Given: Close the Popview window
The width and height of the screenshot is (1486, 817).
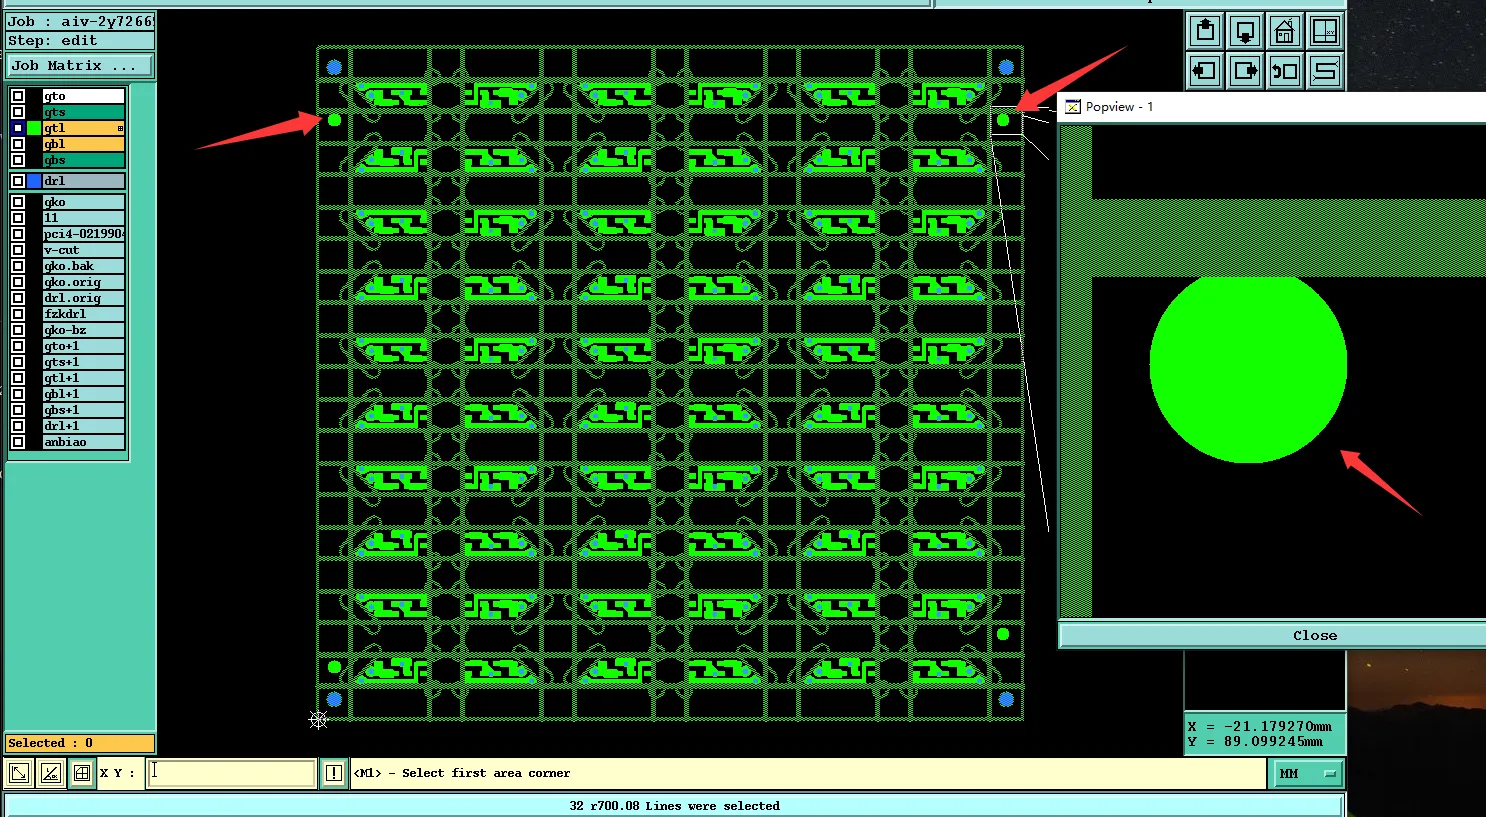Looking at the screenshot, I should pyautogui.click(x=1272, y=635).
